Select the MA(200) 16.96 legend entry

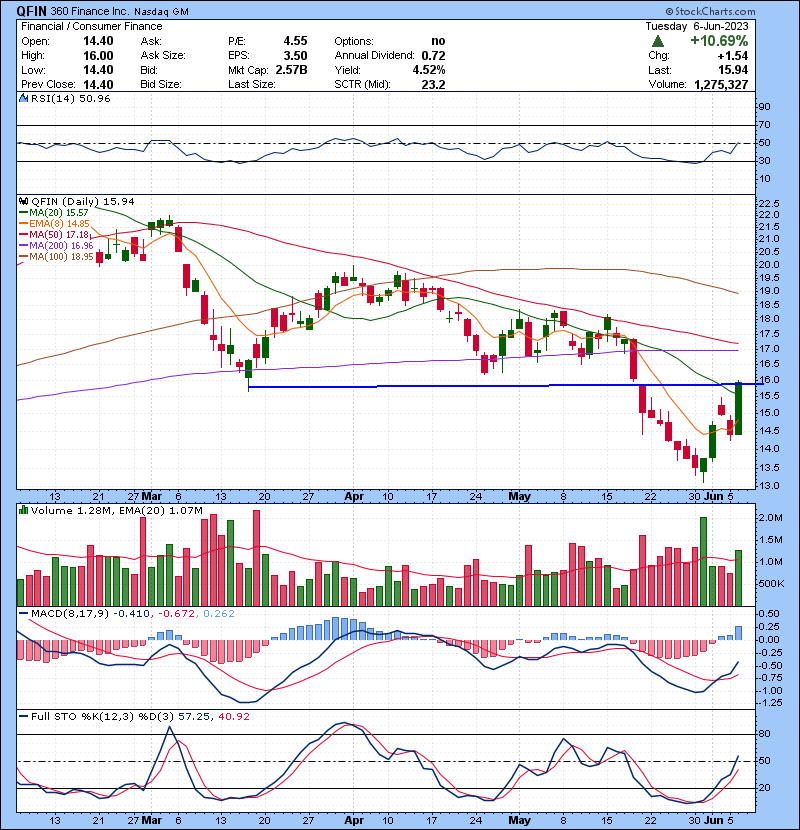coord(56,246)
